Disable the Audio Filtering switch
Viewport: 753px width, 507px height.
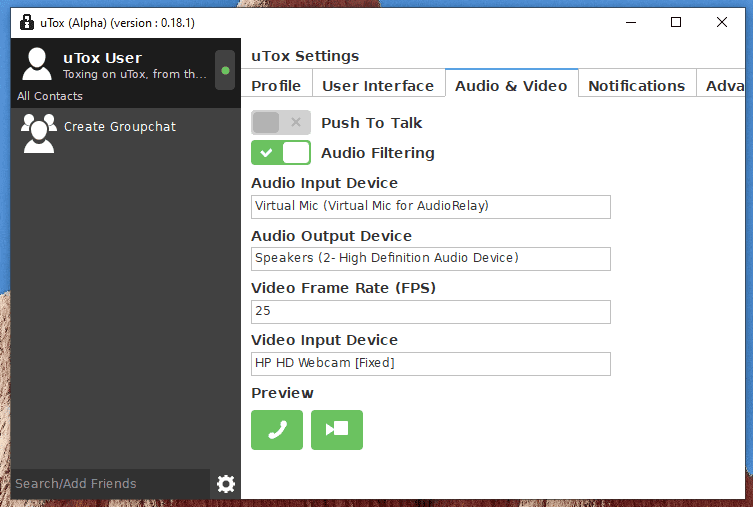coord(280,153)
